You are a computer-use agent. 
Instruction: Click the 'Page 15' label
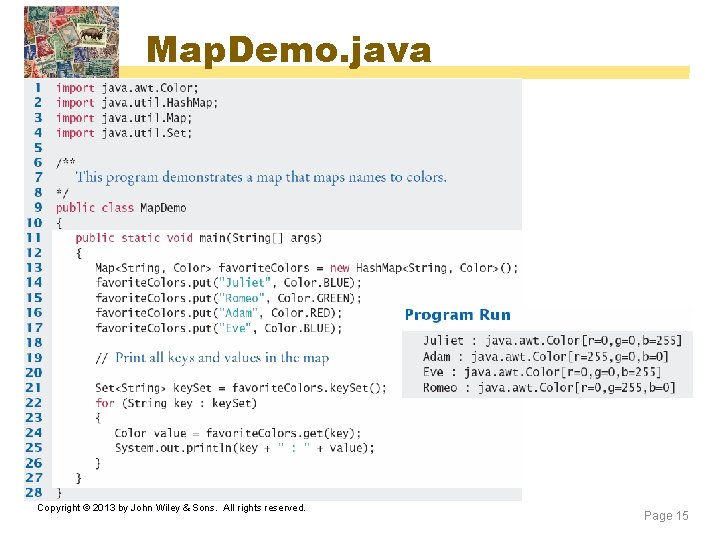(666, 516)
